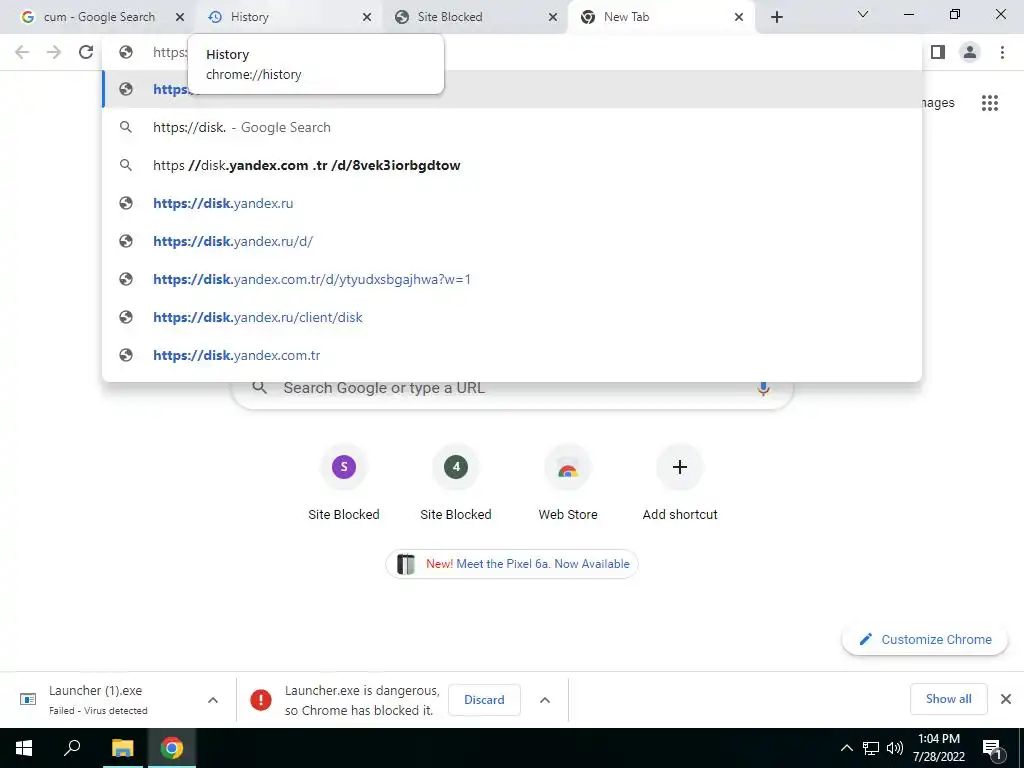Click in the address bar text

(x=169, y=52)
